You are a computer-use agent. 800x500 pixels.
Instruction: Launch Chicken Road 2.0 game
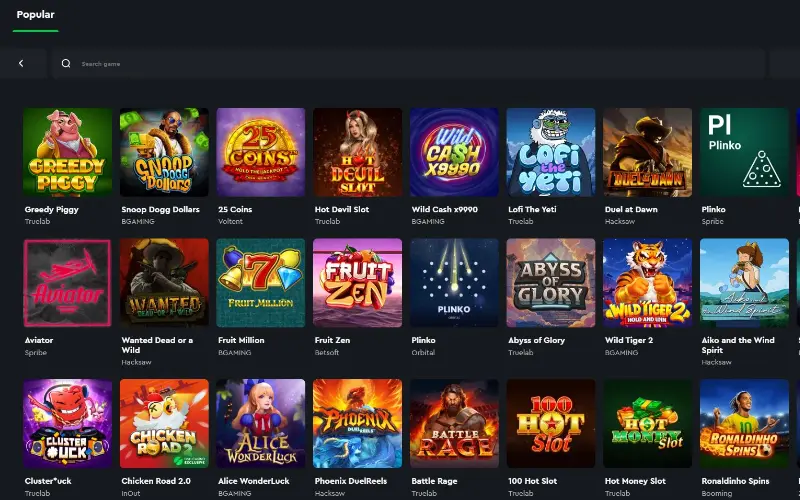[164, 423]
